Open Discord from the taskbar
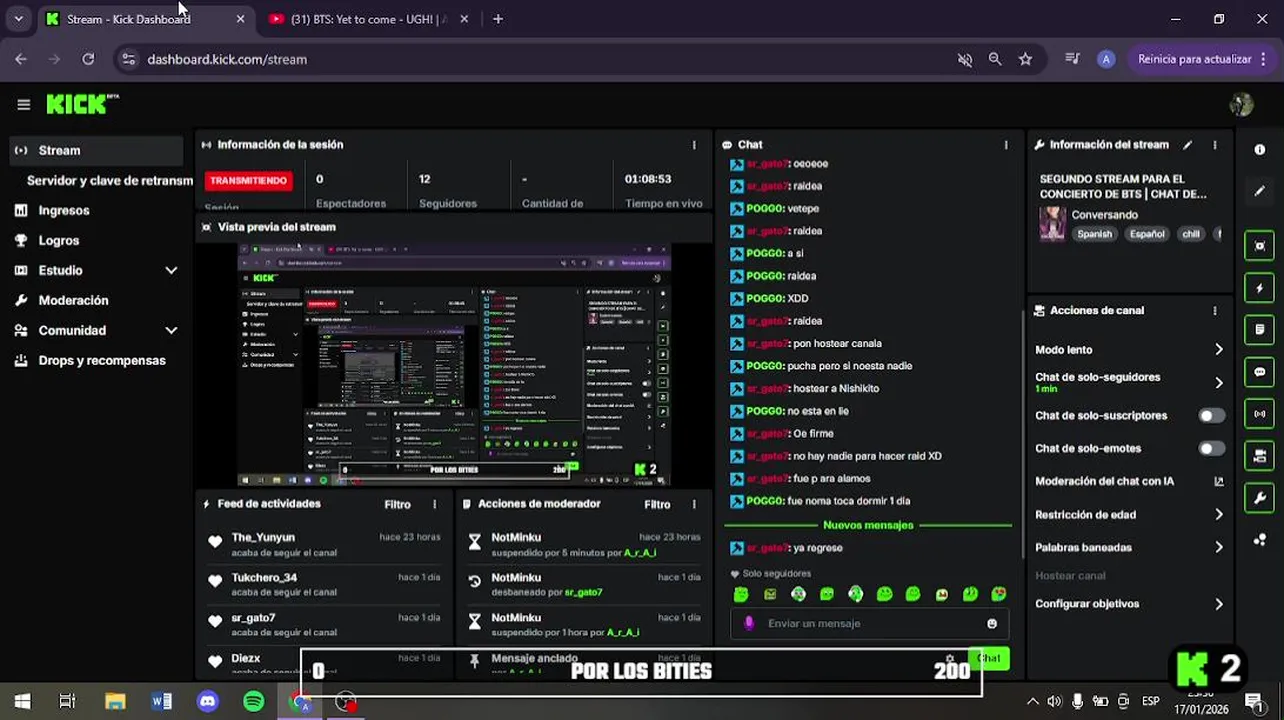 pyautogui.click(x=207, y=702)
